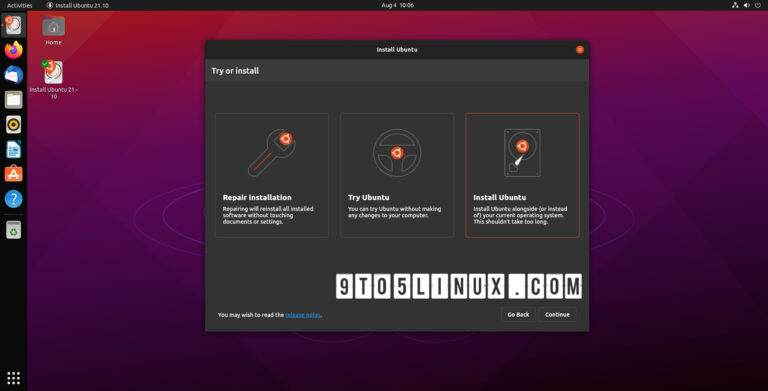Select the Try Ubuntu steering wheel option
This screenshot has width=768, height=391.
coord(397,175)
